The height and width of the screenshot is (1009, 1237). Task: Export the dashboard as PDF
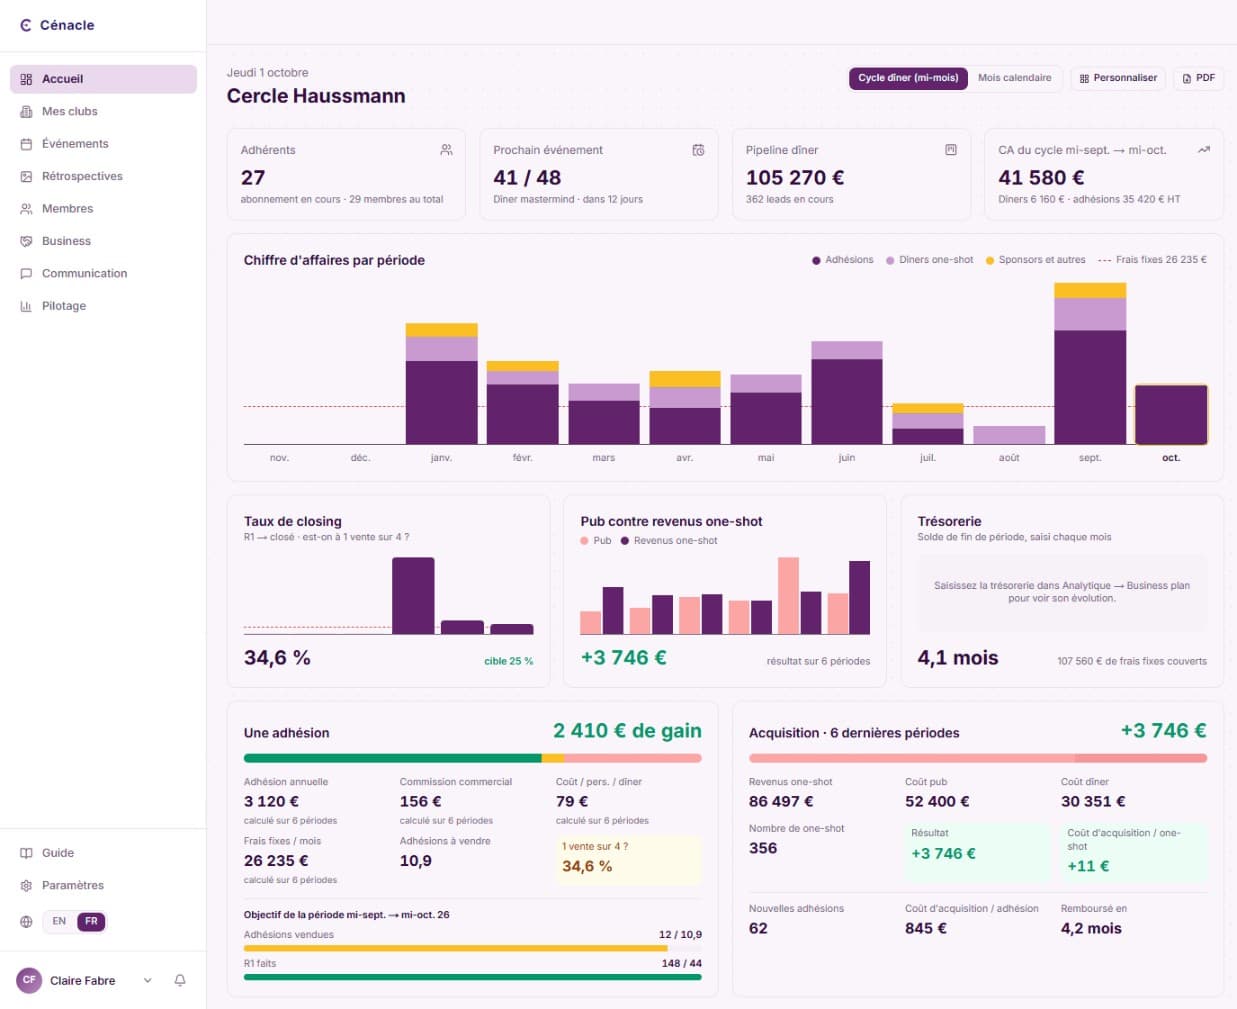tap(1198, 78)
